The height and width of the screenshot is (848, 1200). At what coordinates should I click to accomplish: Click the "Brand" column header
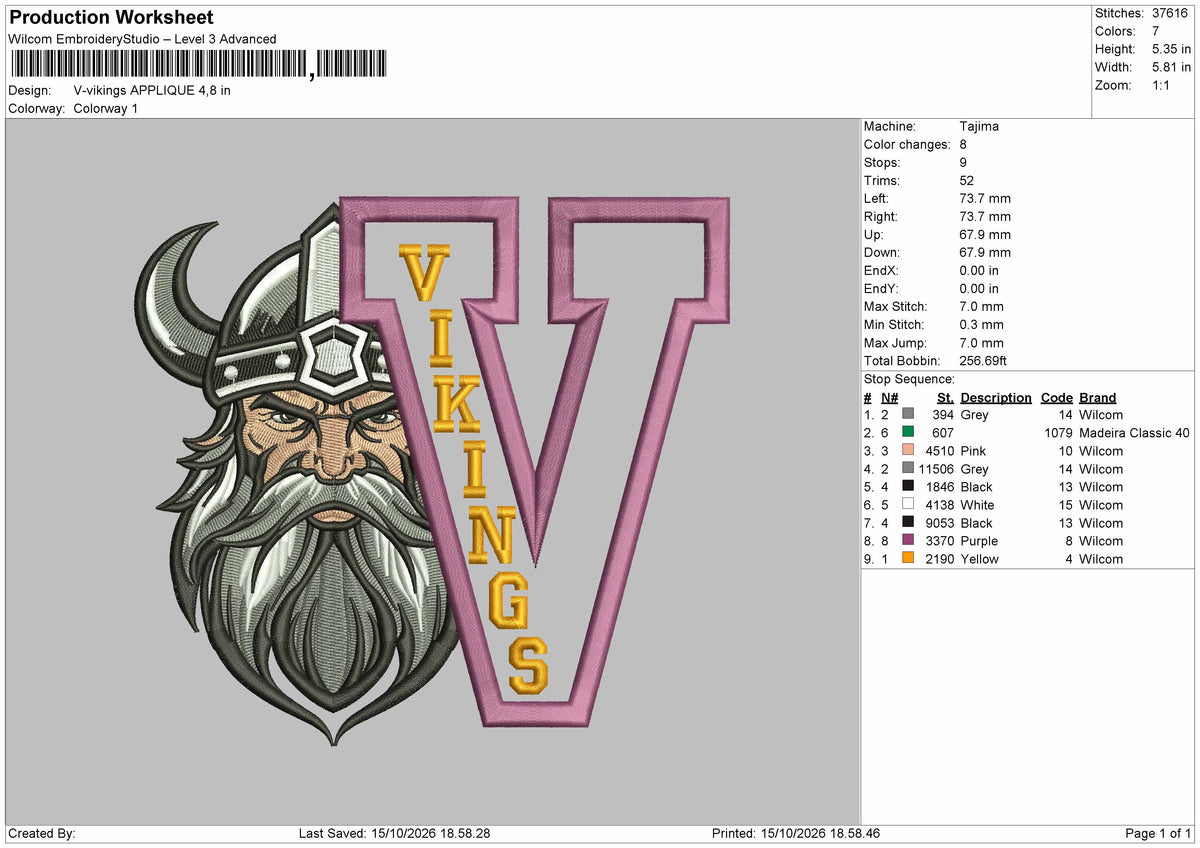click(x=1098, y=397)
